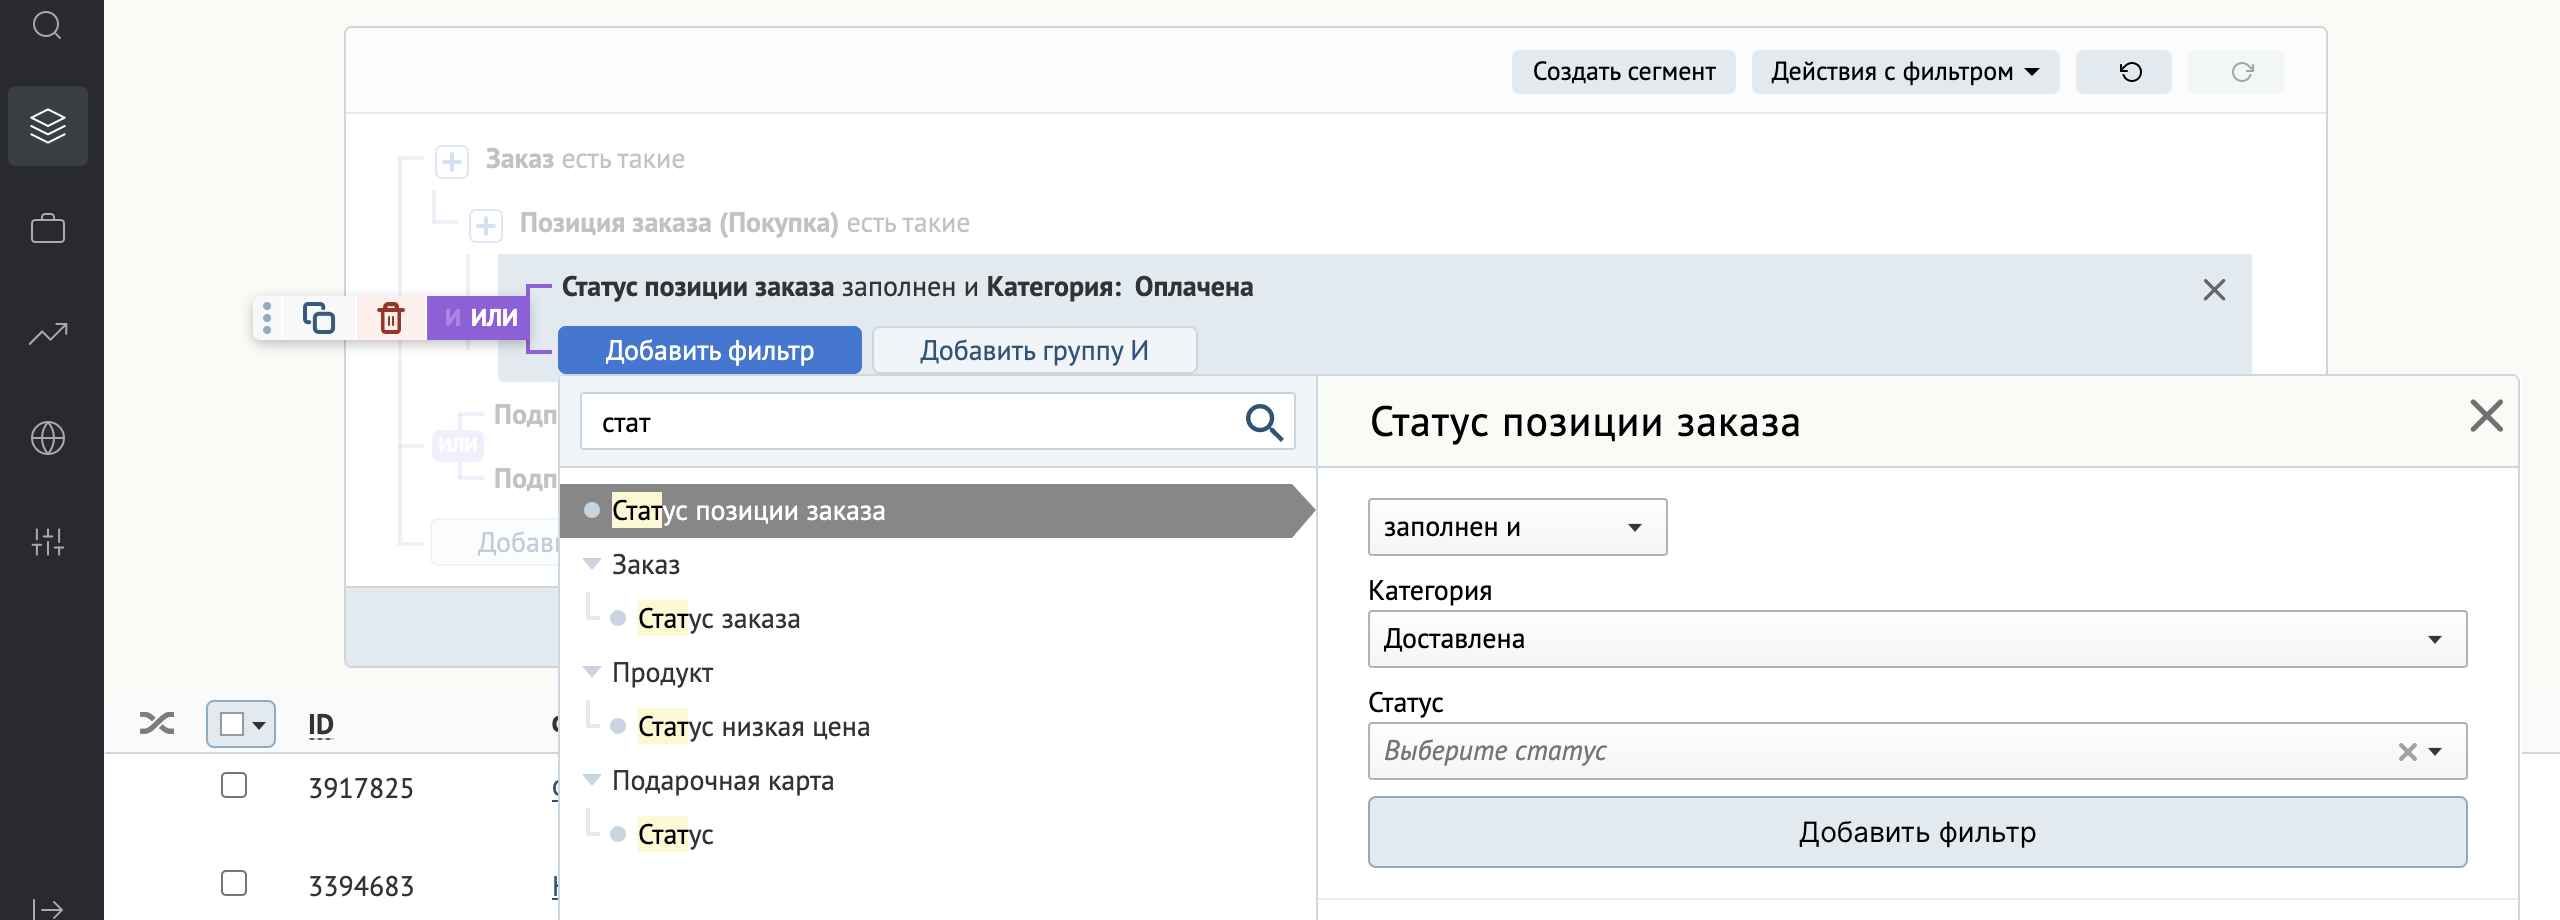Click the Добавить группу И button
Viewport: 2560px width, 920px height.
tap(1034, 350)
